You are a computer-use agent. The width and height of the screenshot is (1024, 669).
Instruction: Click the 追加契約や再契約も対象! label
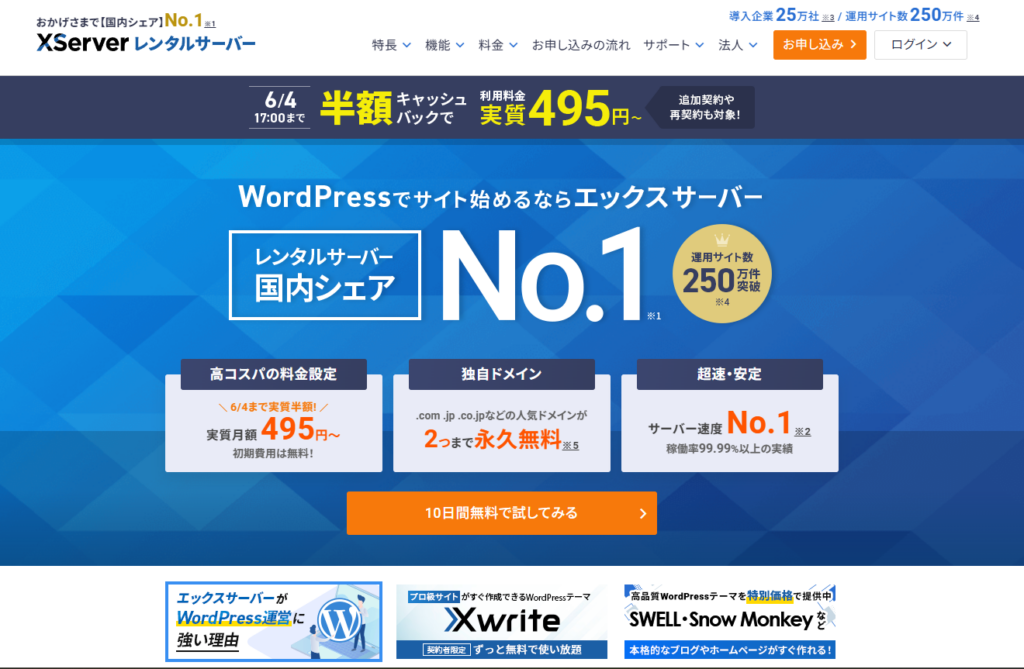tap(705, 107)
